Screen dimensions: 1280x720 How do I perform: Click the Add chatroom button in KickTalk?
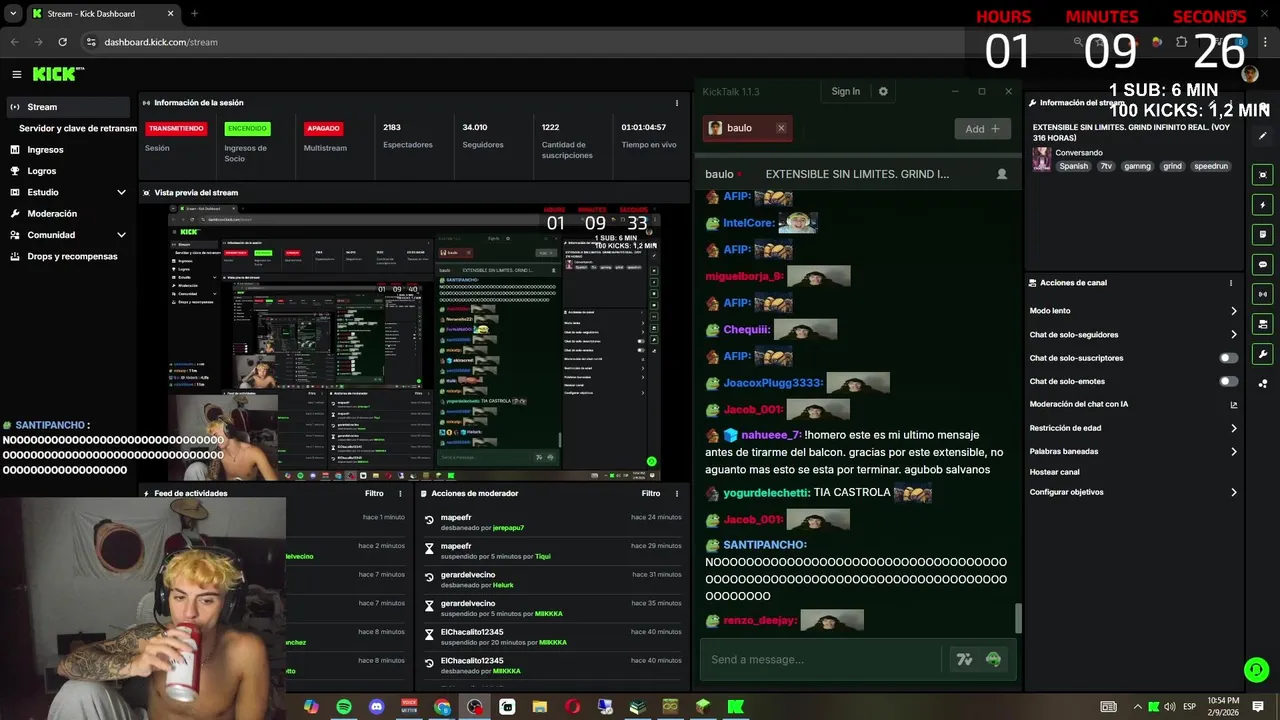982,129
